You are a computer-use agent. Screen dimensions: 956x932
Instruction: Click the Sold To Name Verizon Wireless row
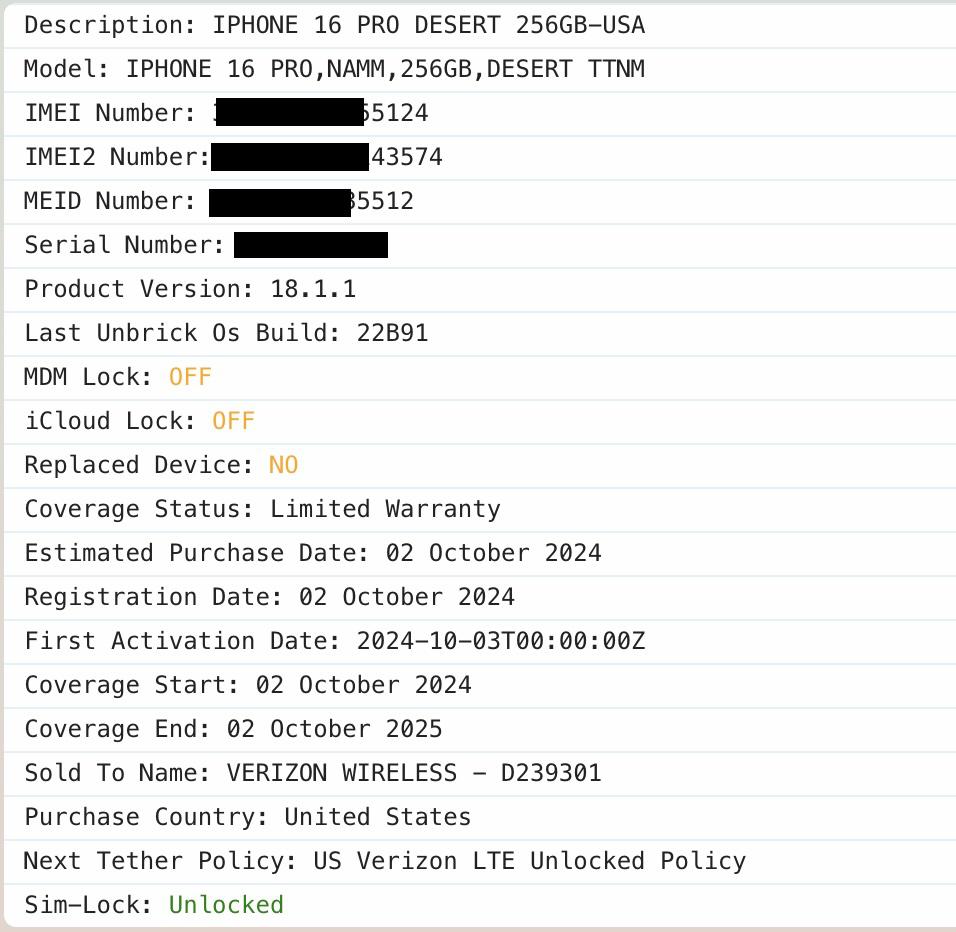[x=313, y=773]
